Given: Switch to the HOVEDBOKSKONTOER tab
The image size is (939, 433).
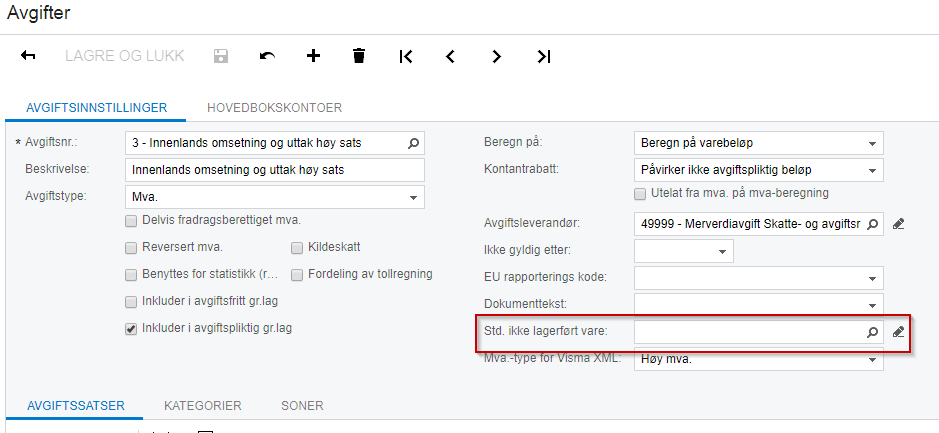Looking at the screenshot, I should 274,108.
